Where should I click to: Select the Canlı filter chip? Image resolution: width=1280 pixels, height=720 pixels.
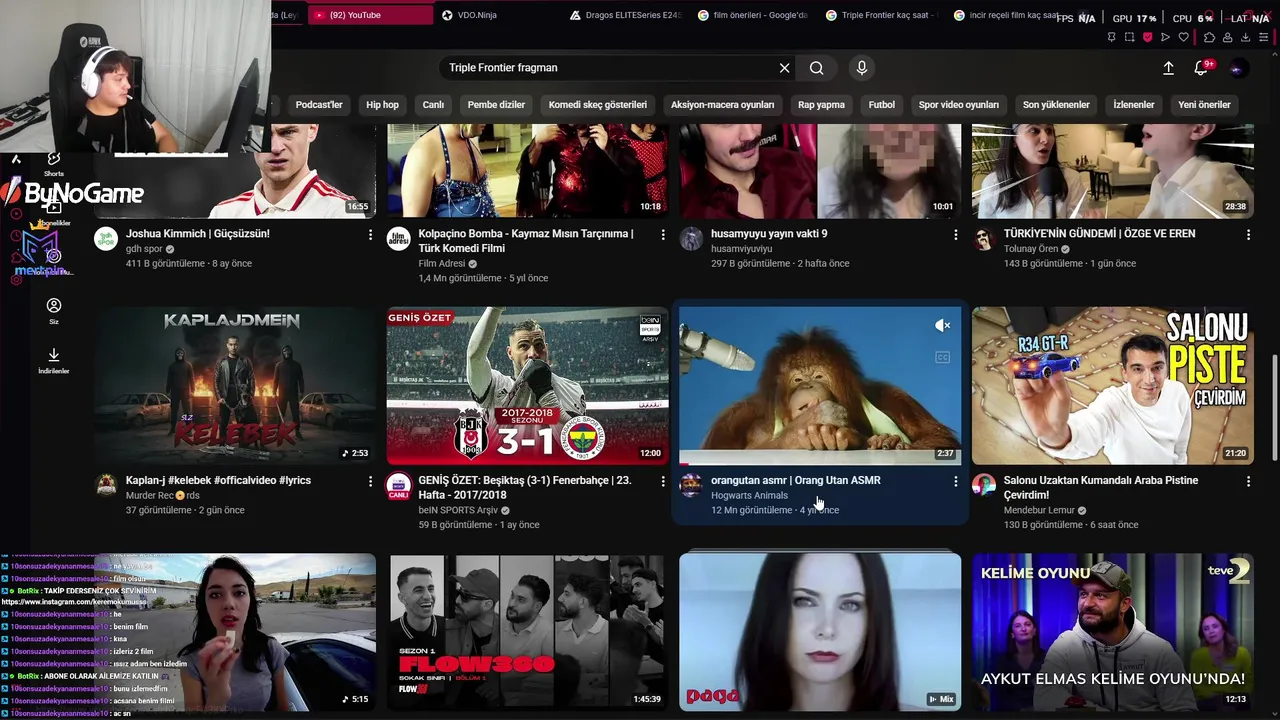point(433,104)
